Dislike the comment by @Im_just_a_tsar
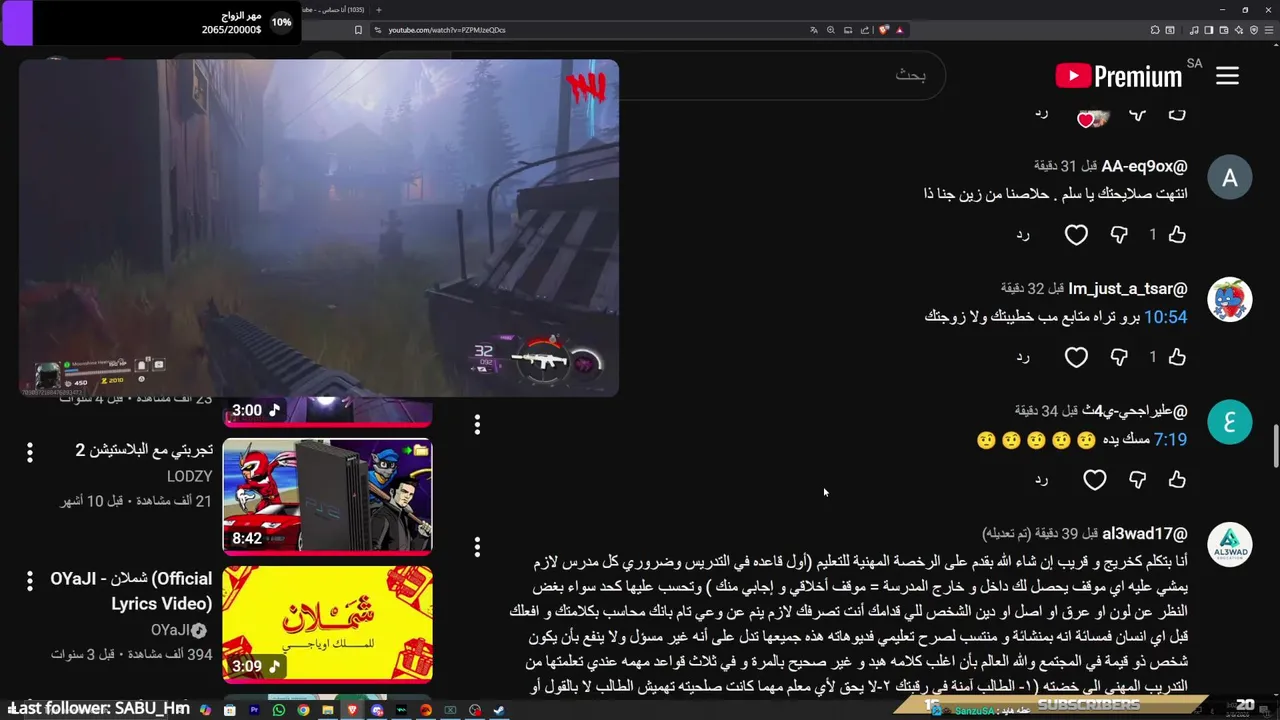1280x720 pixels. tap(1119, 357)
